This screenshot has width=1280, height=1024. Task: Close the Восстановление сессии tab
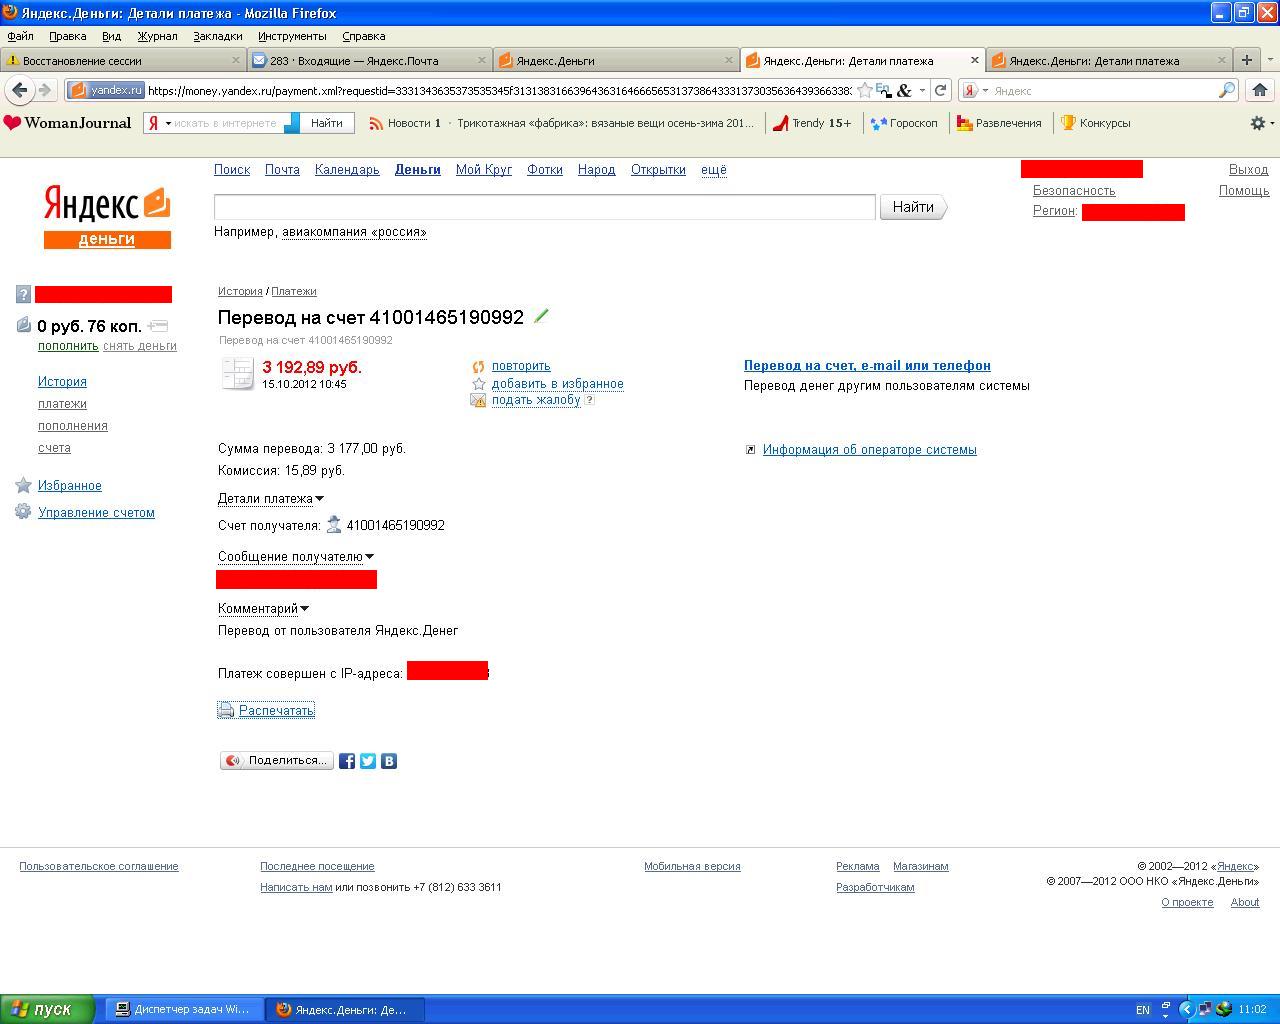pyautogui.click(x=236, y=60)
